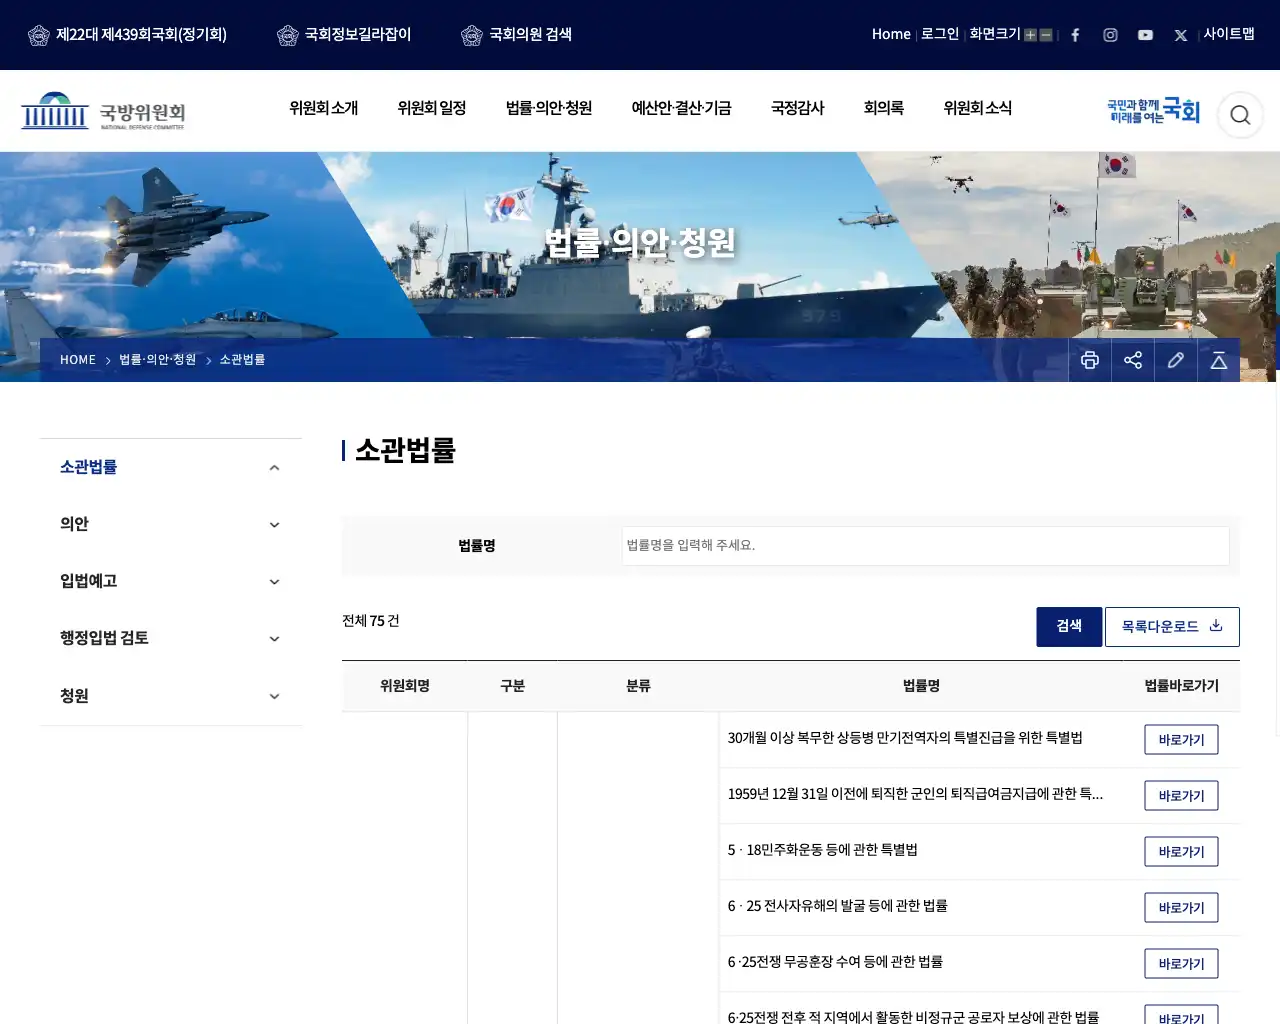Screen dimensions: 1280x1024
Task: Click emblem icon beside 국회의원 검색
Action: [x=472, y=35]
